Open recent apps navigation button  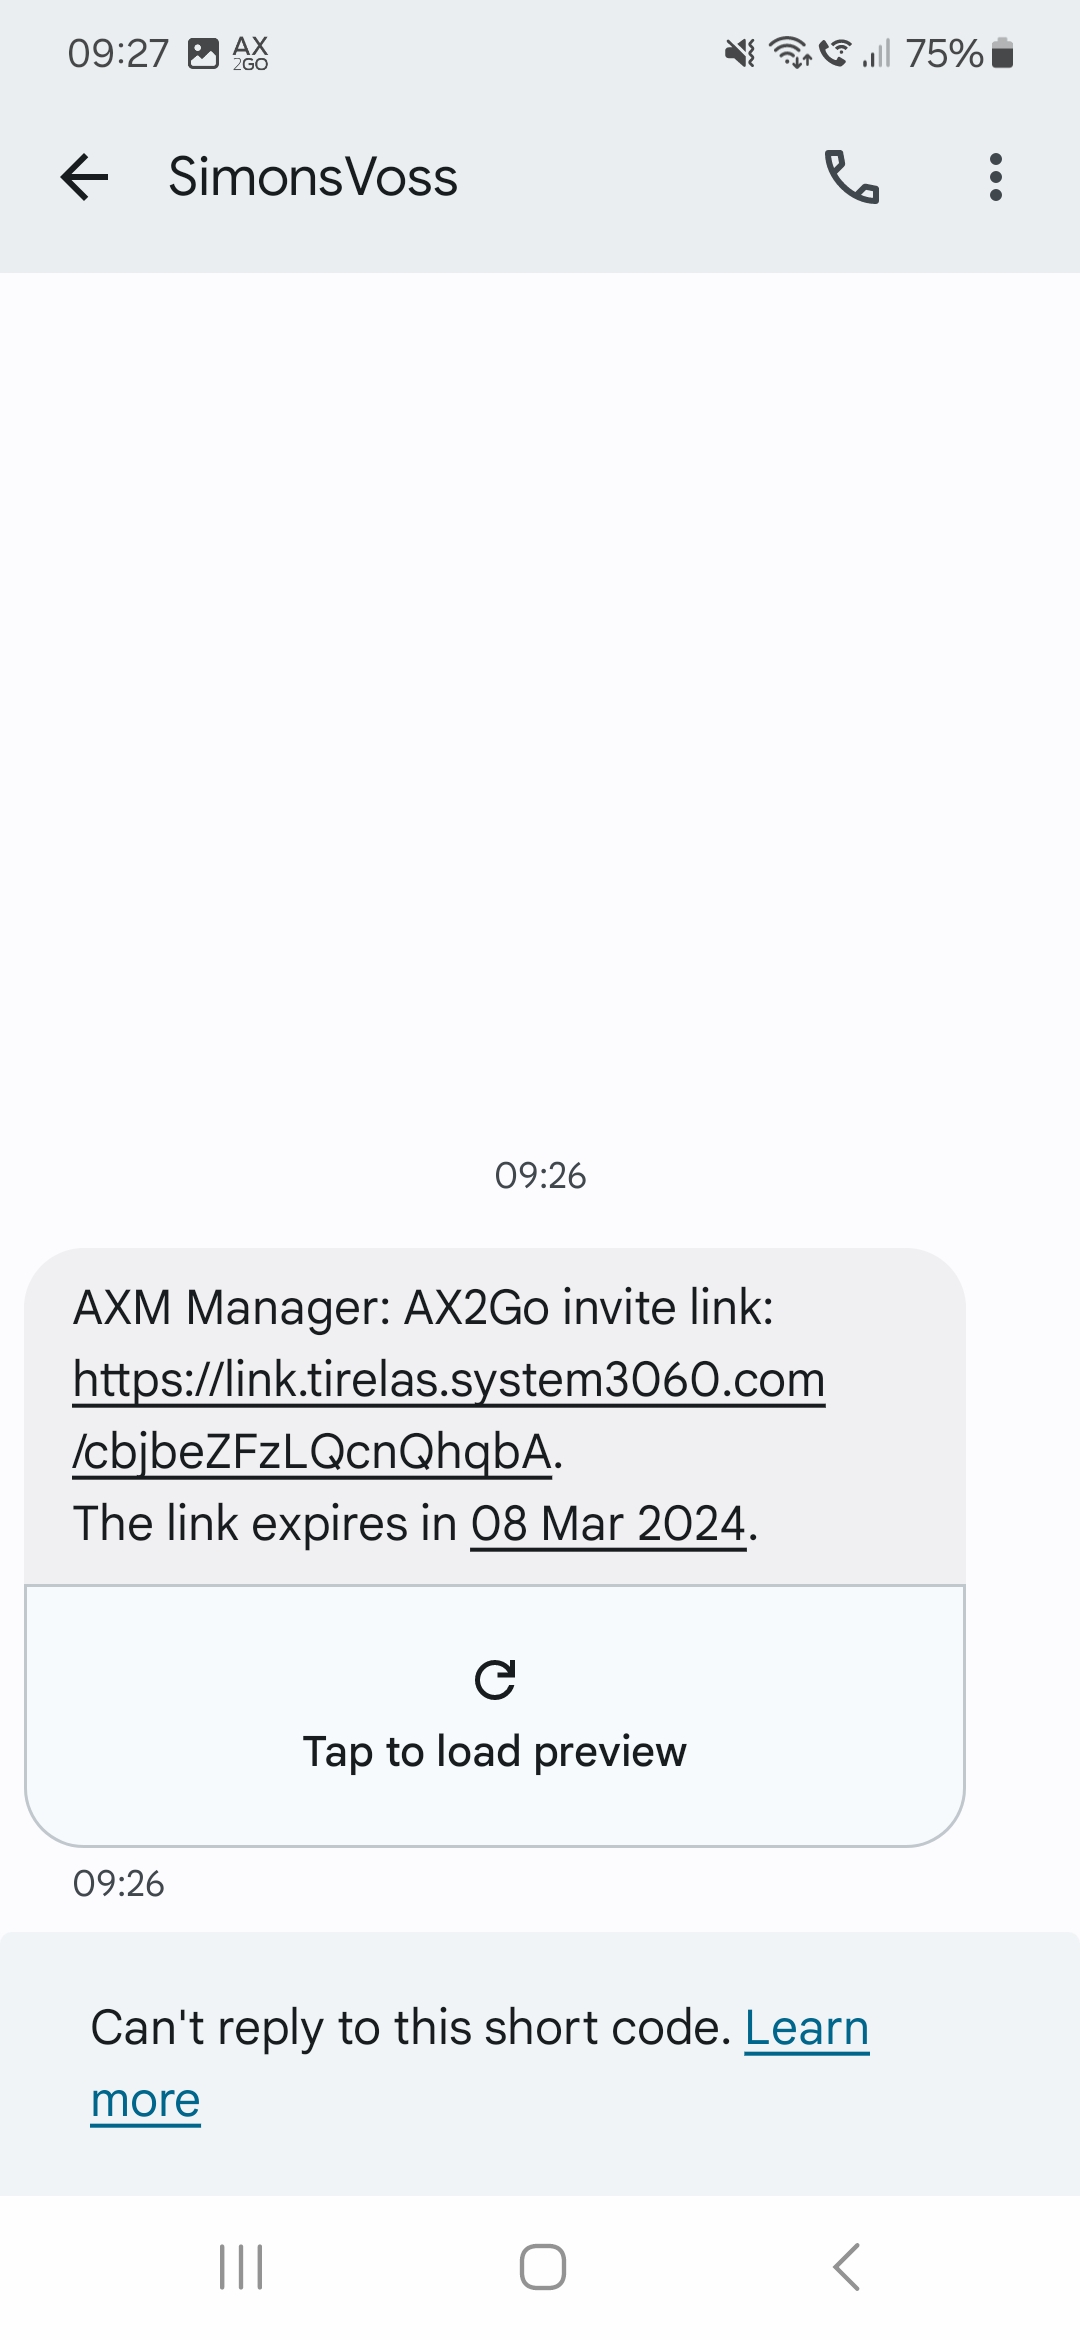(x=241, y=2266)
